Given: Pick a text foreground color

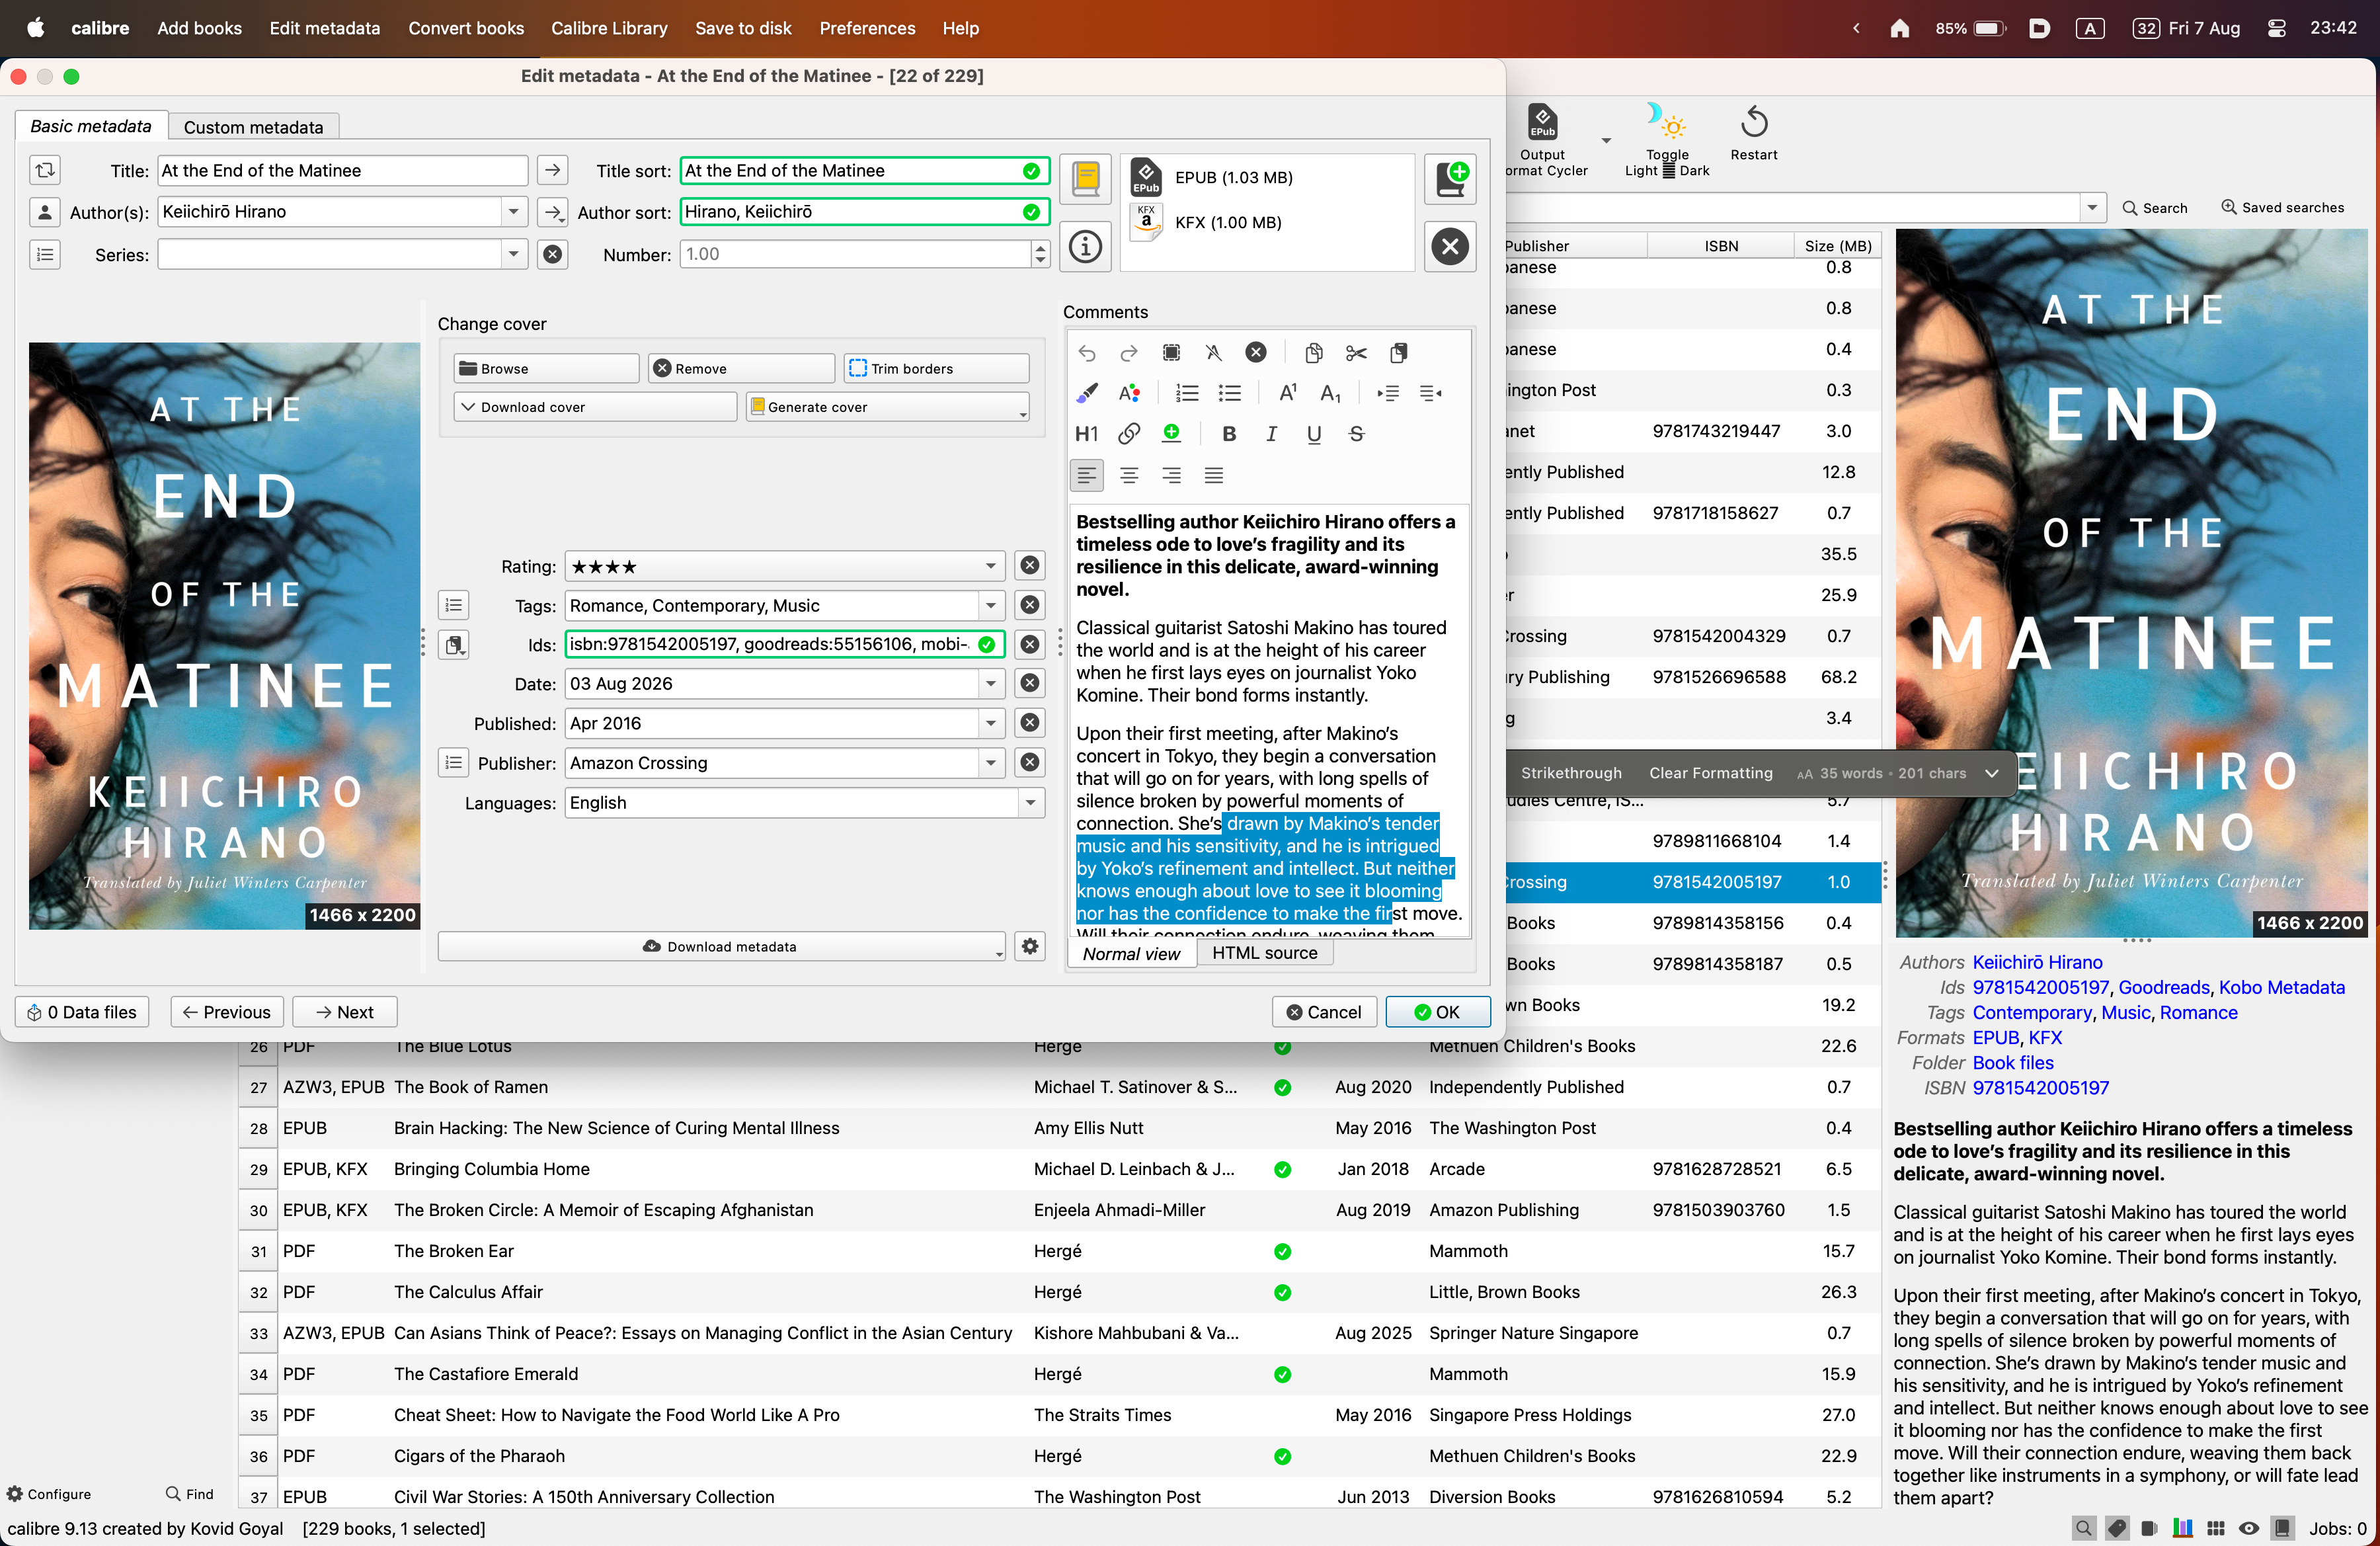Looking at the screenshot, I should [1129, 393].
